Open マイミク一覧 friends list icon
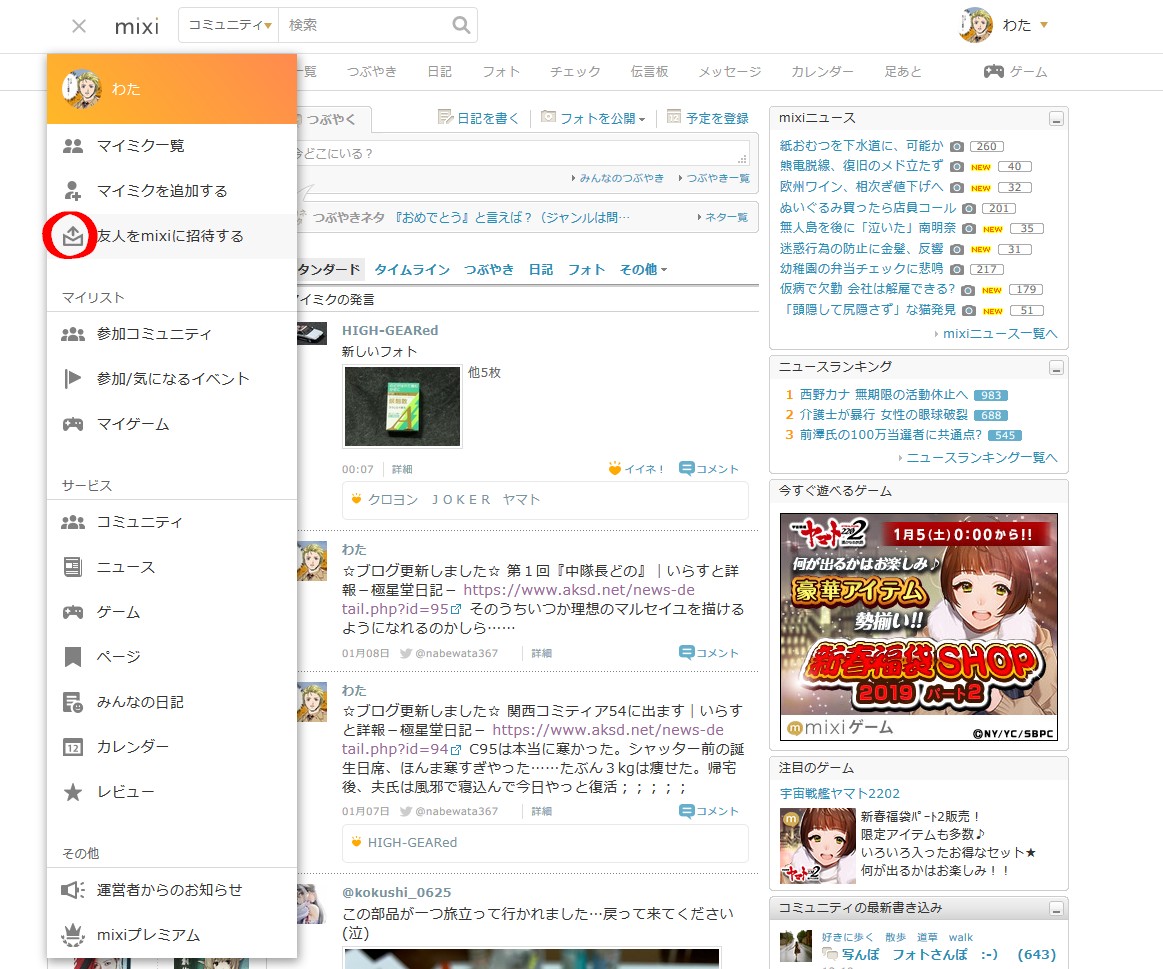The image size is (1163, 969). 73,146
